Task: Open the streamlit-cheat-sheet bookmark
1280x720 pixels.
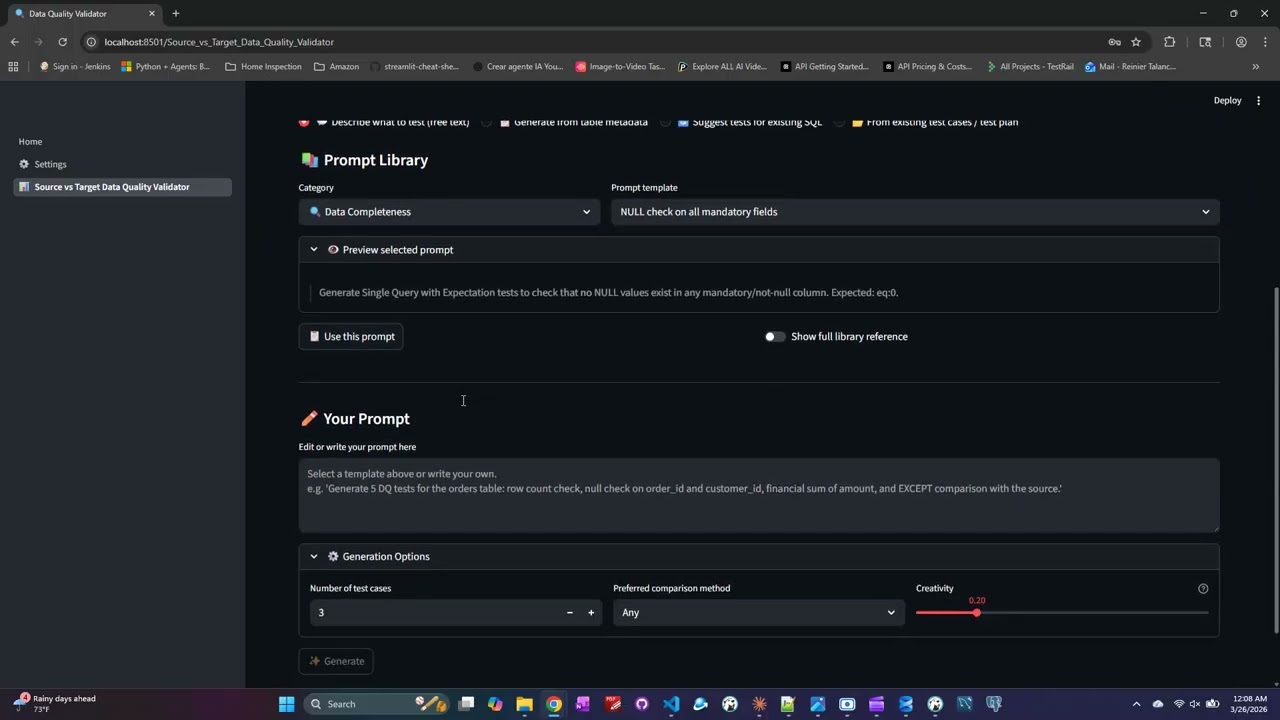Action: point(414,67)
